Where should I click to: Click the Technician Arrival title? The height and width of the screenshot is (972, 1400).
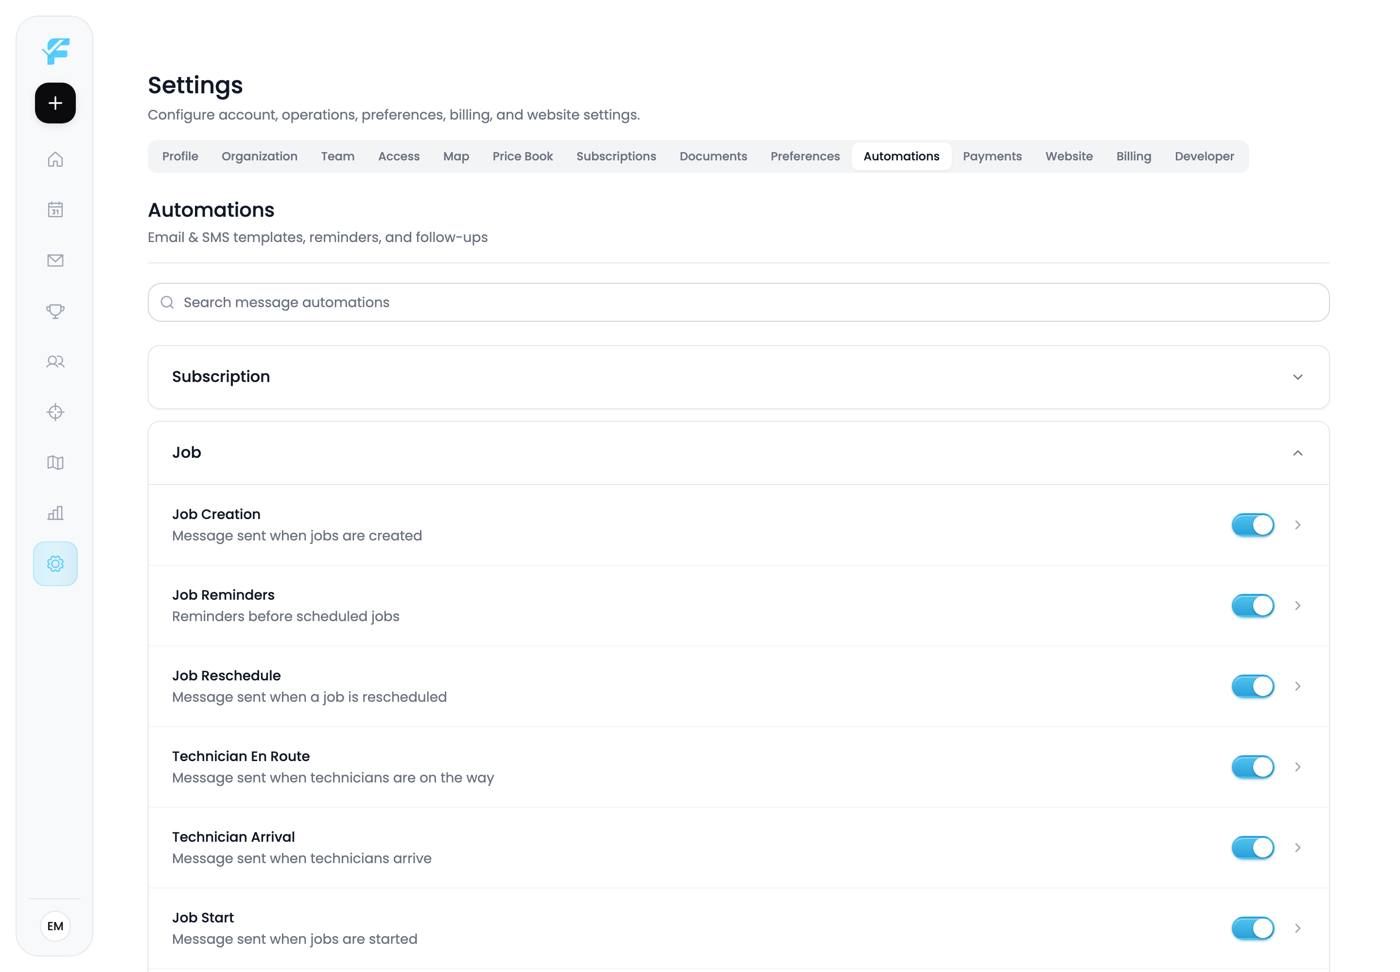pos(233,837)
